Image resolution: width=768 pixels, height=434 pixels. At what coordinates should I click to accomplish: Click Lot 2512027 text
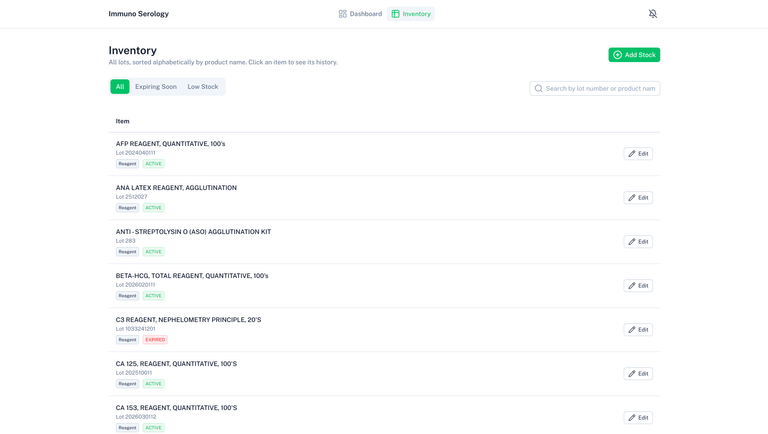tap(131, 197)
